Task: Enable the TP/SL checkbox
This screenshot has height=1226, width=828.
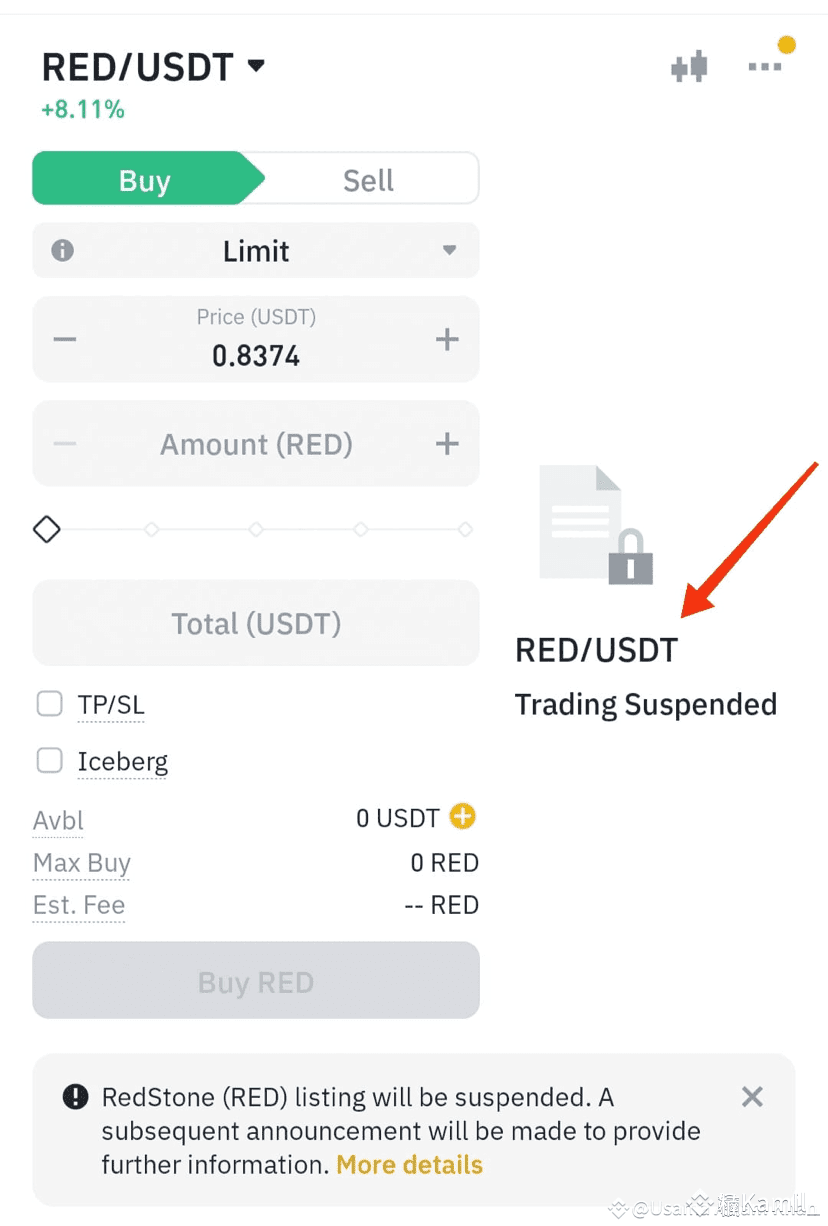Action: (49, 703)
